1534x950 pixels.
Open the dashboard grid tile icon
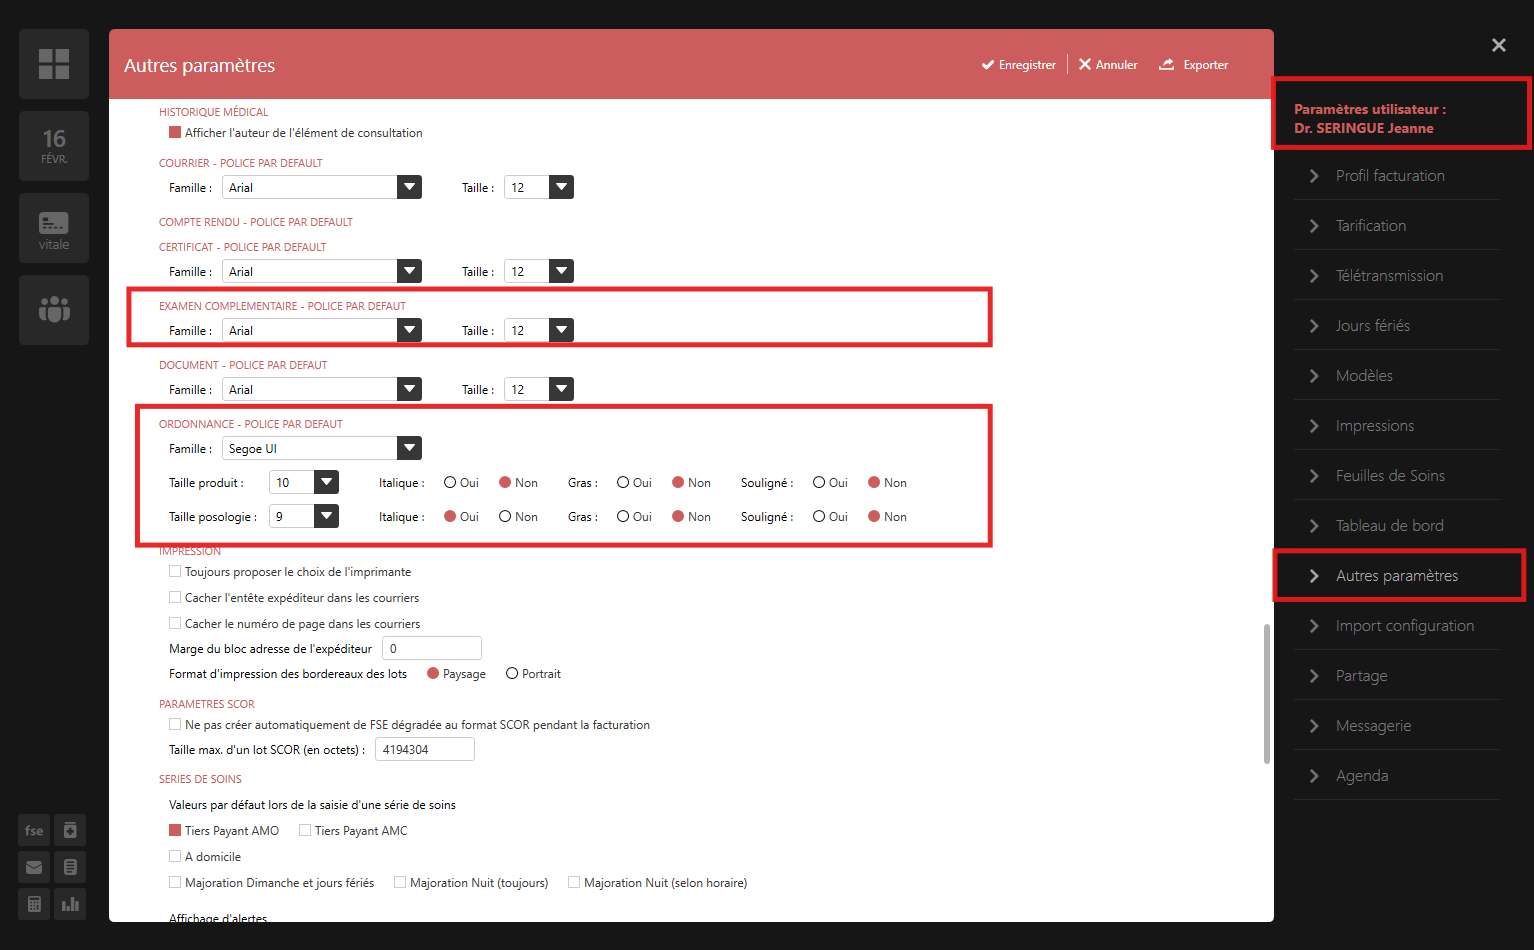(54, 64)
